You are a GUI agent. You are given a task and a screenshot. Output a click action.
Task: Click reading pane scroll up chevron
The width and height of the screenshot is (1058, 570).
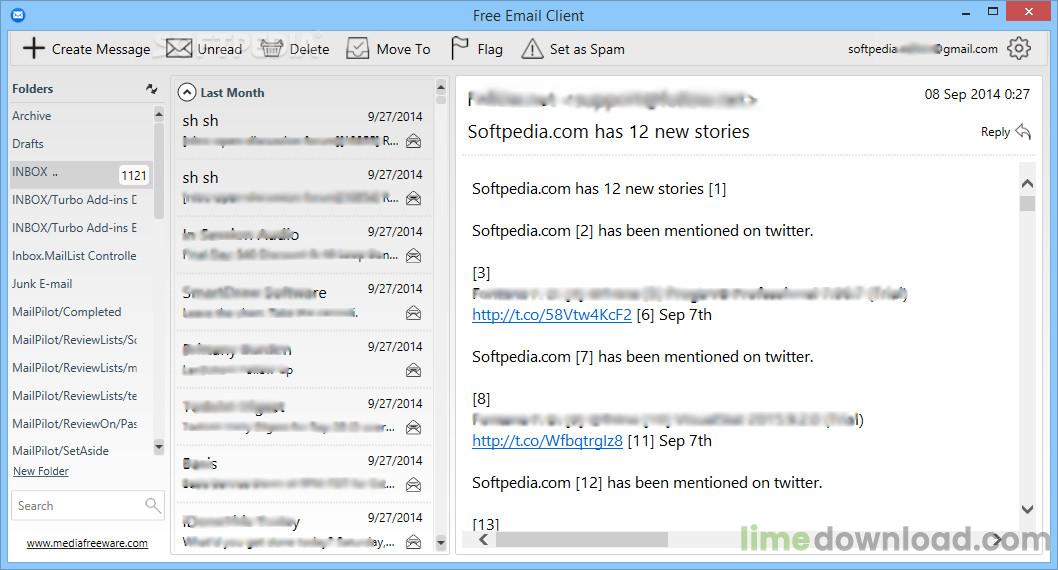tap(1027, 183)
